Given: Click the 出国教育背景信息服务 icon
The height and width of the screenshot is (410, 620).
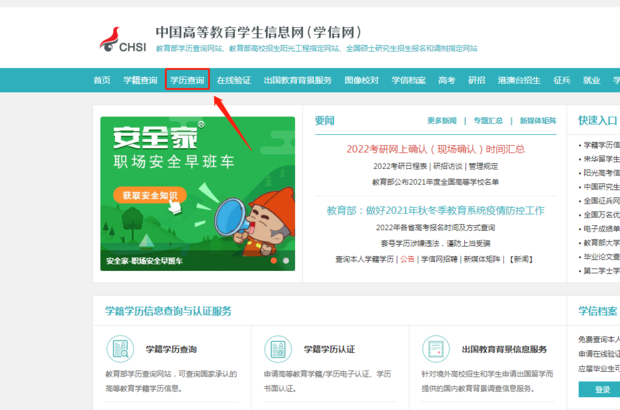Looking at the screenshot, I should tap(436, 349).
